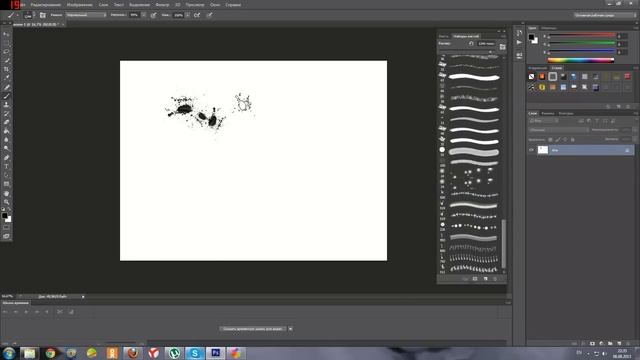Toggle pressure for size in options bar

(x=209, y=15)
